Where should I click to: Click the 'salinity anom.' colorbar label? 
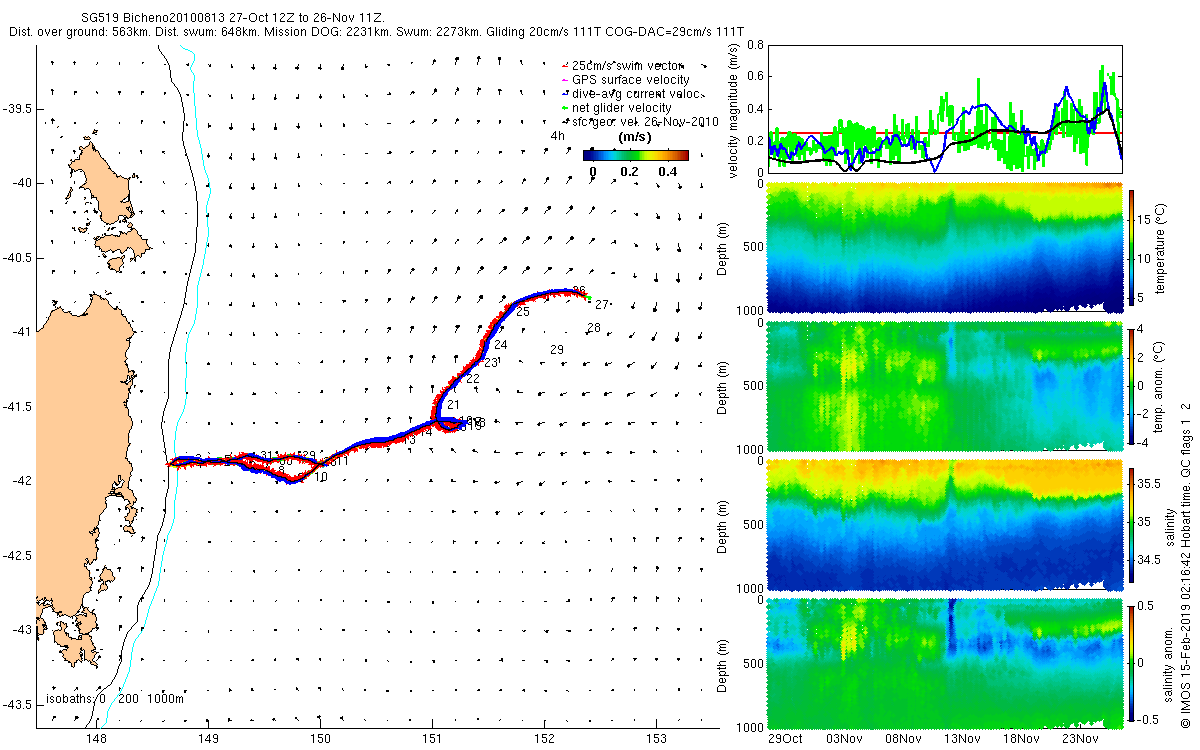point(1166,664)
